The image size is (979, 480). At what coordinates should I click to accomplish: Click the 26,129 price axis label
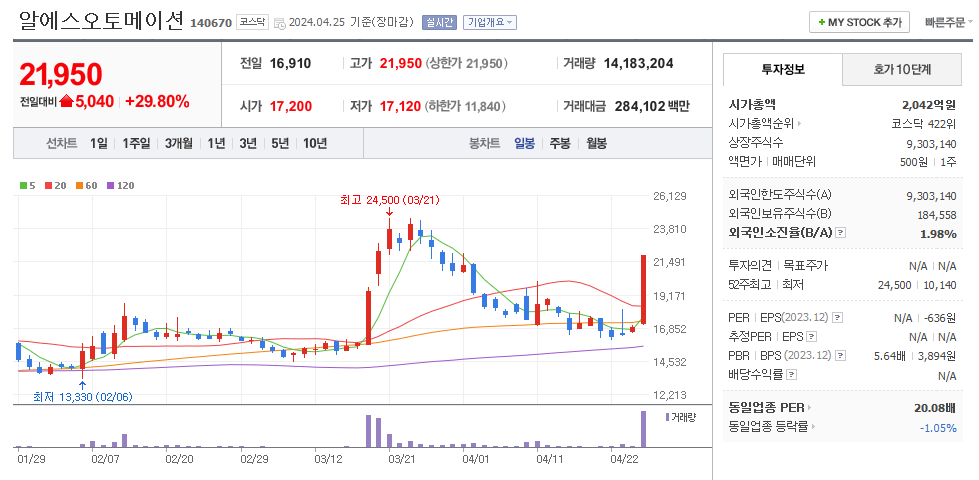669,196
